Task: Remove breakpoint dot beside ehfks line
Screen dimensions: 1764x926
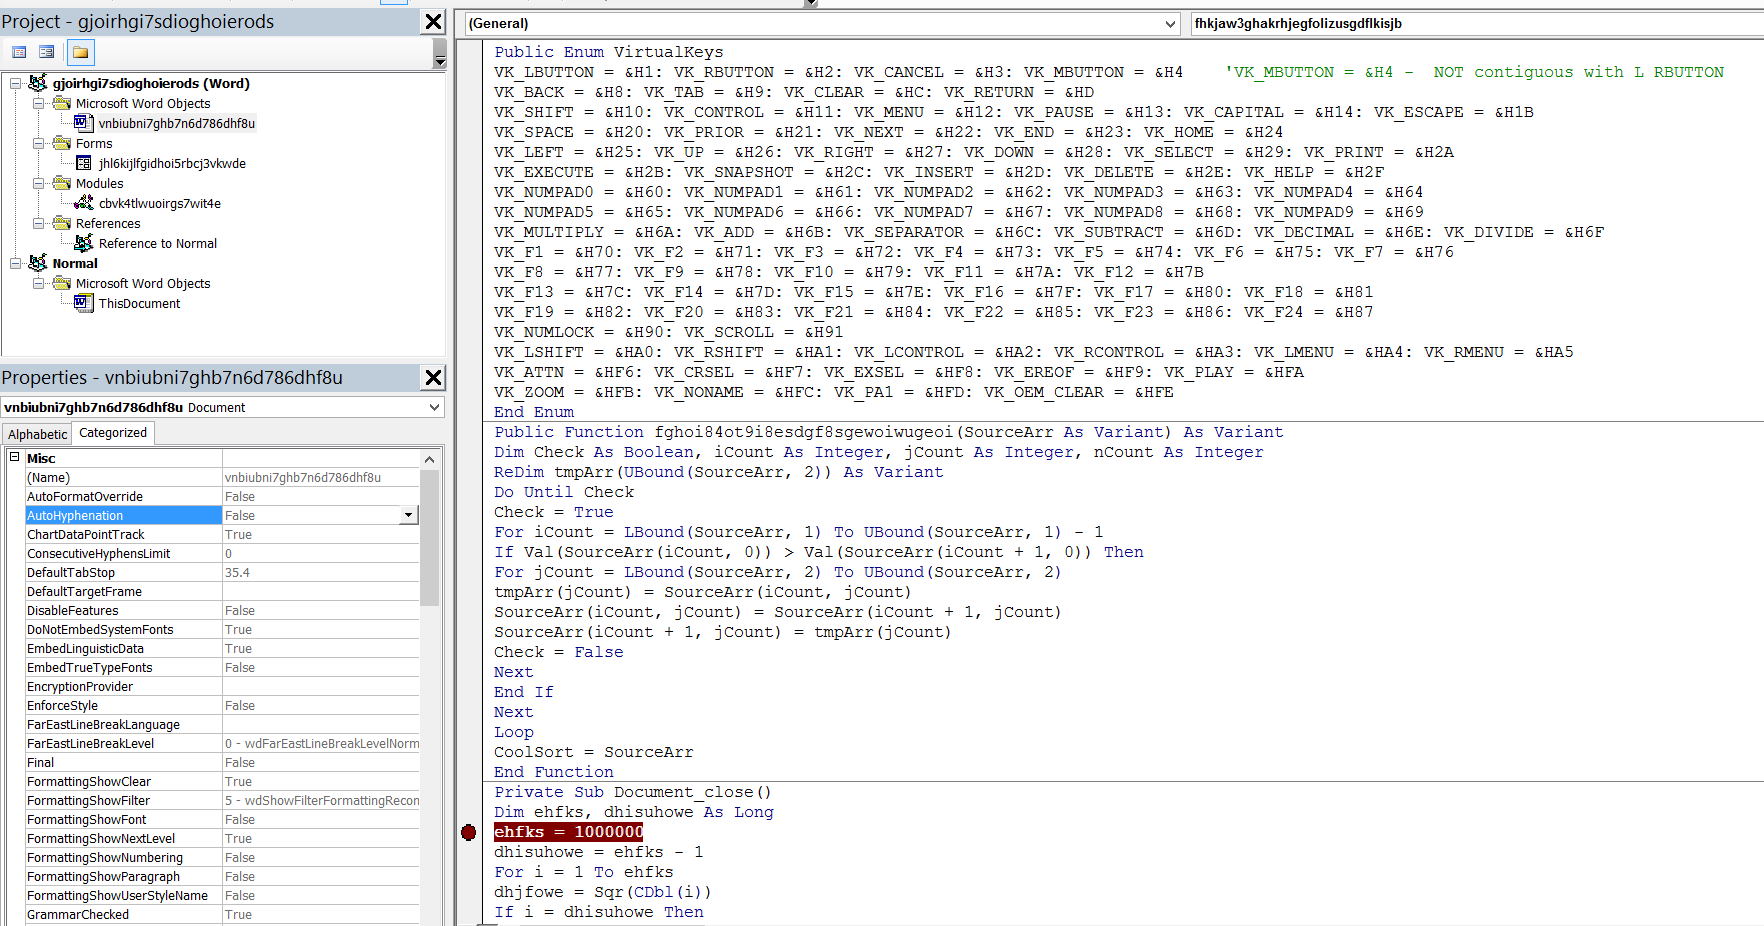Action: click(468, 832)
